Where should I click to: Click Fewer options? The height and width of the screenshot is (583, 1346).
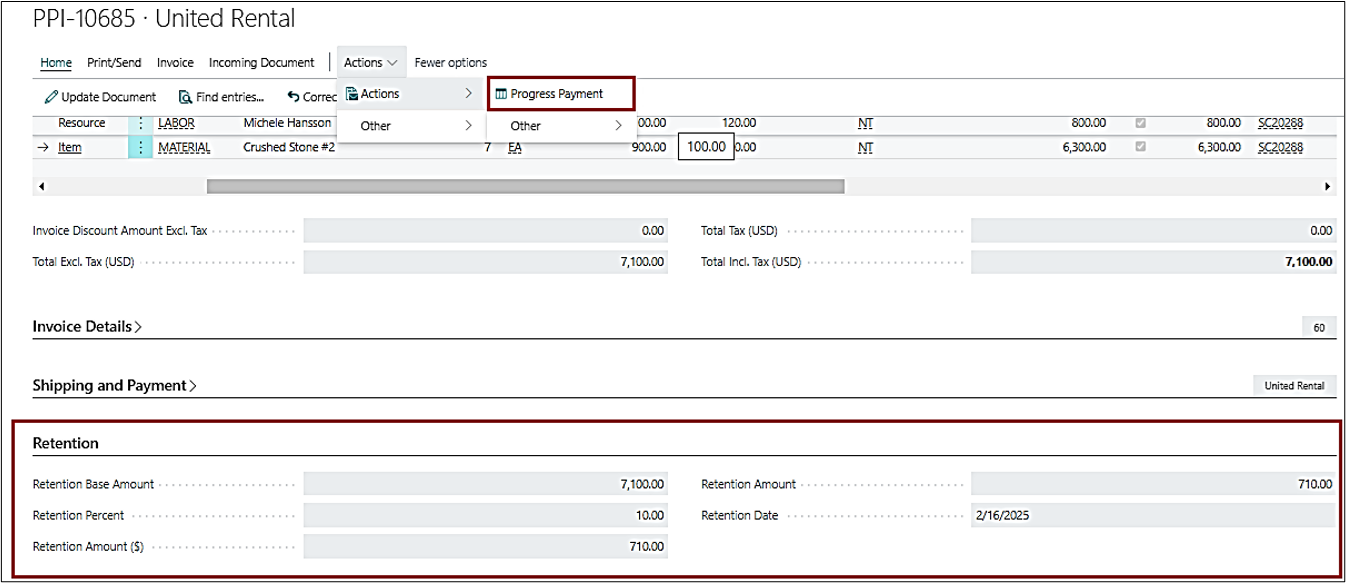point(450,62)
